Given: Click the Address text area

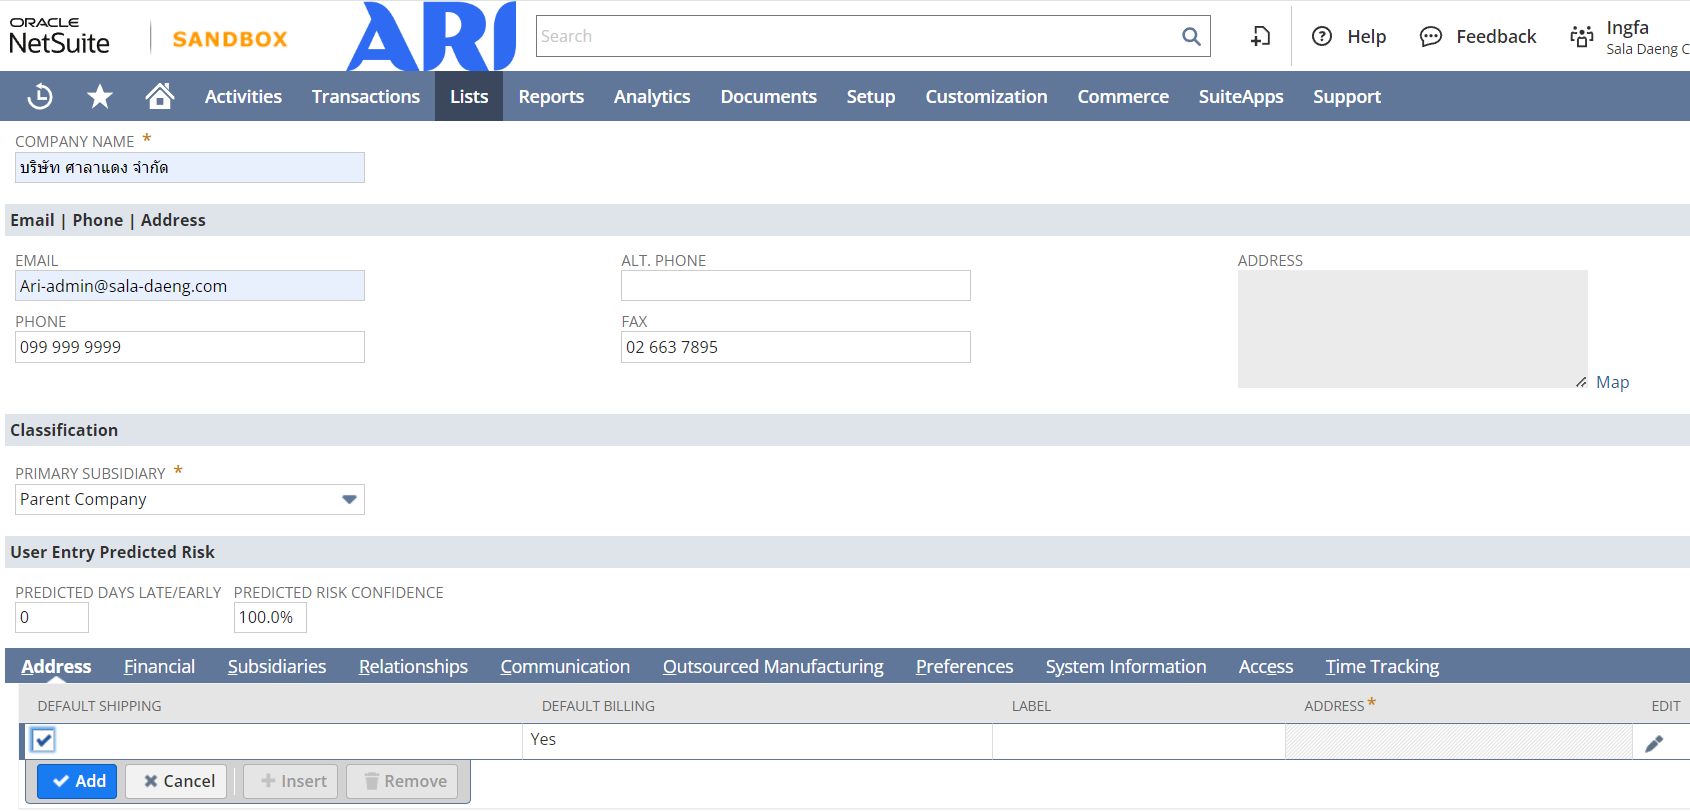Looking at the screenshot, I should coord(1412,329).
